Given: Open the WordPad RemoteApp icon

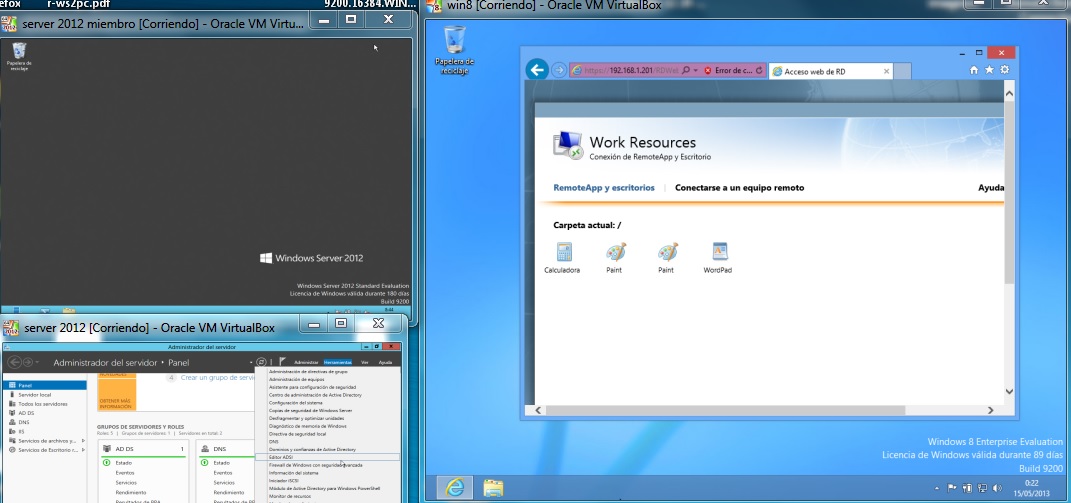Looking at the screenshot, I should click(717, 253).
